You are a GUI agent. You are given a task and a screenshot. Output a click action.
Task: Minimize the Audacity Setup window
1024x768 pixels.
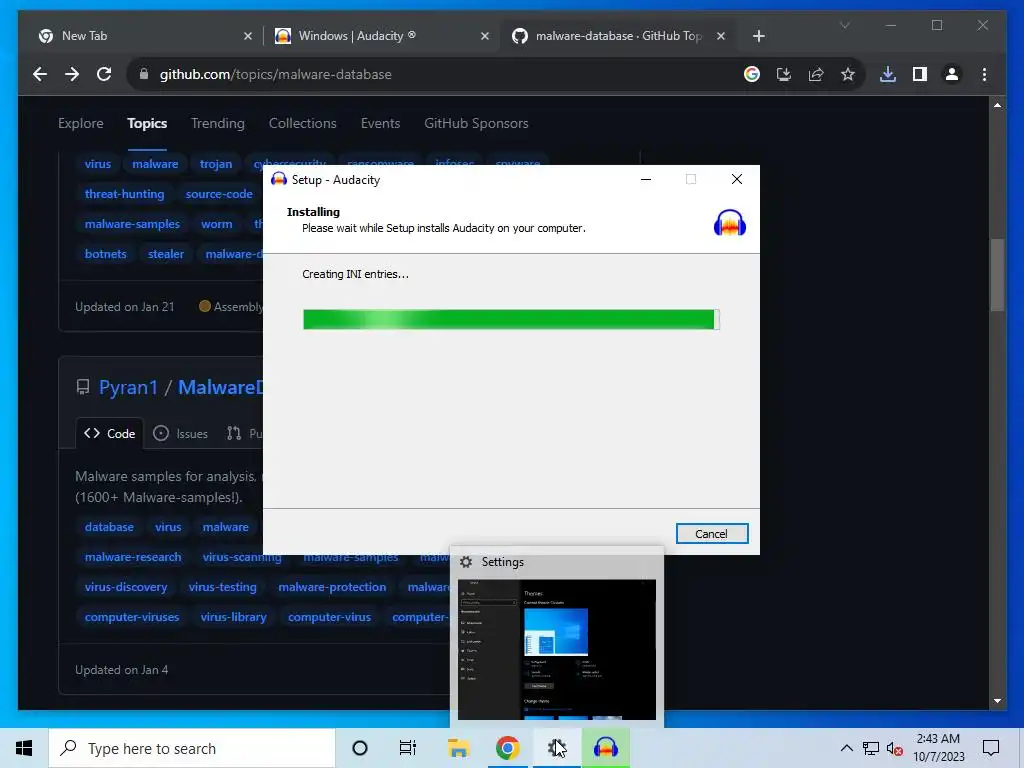point(646,179)
